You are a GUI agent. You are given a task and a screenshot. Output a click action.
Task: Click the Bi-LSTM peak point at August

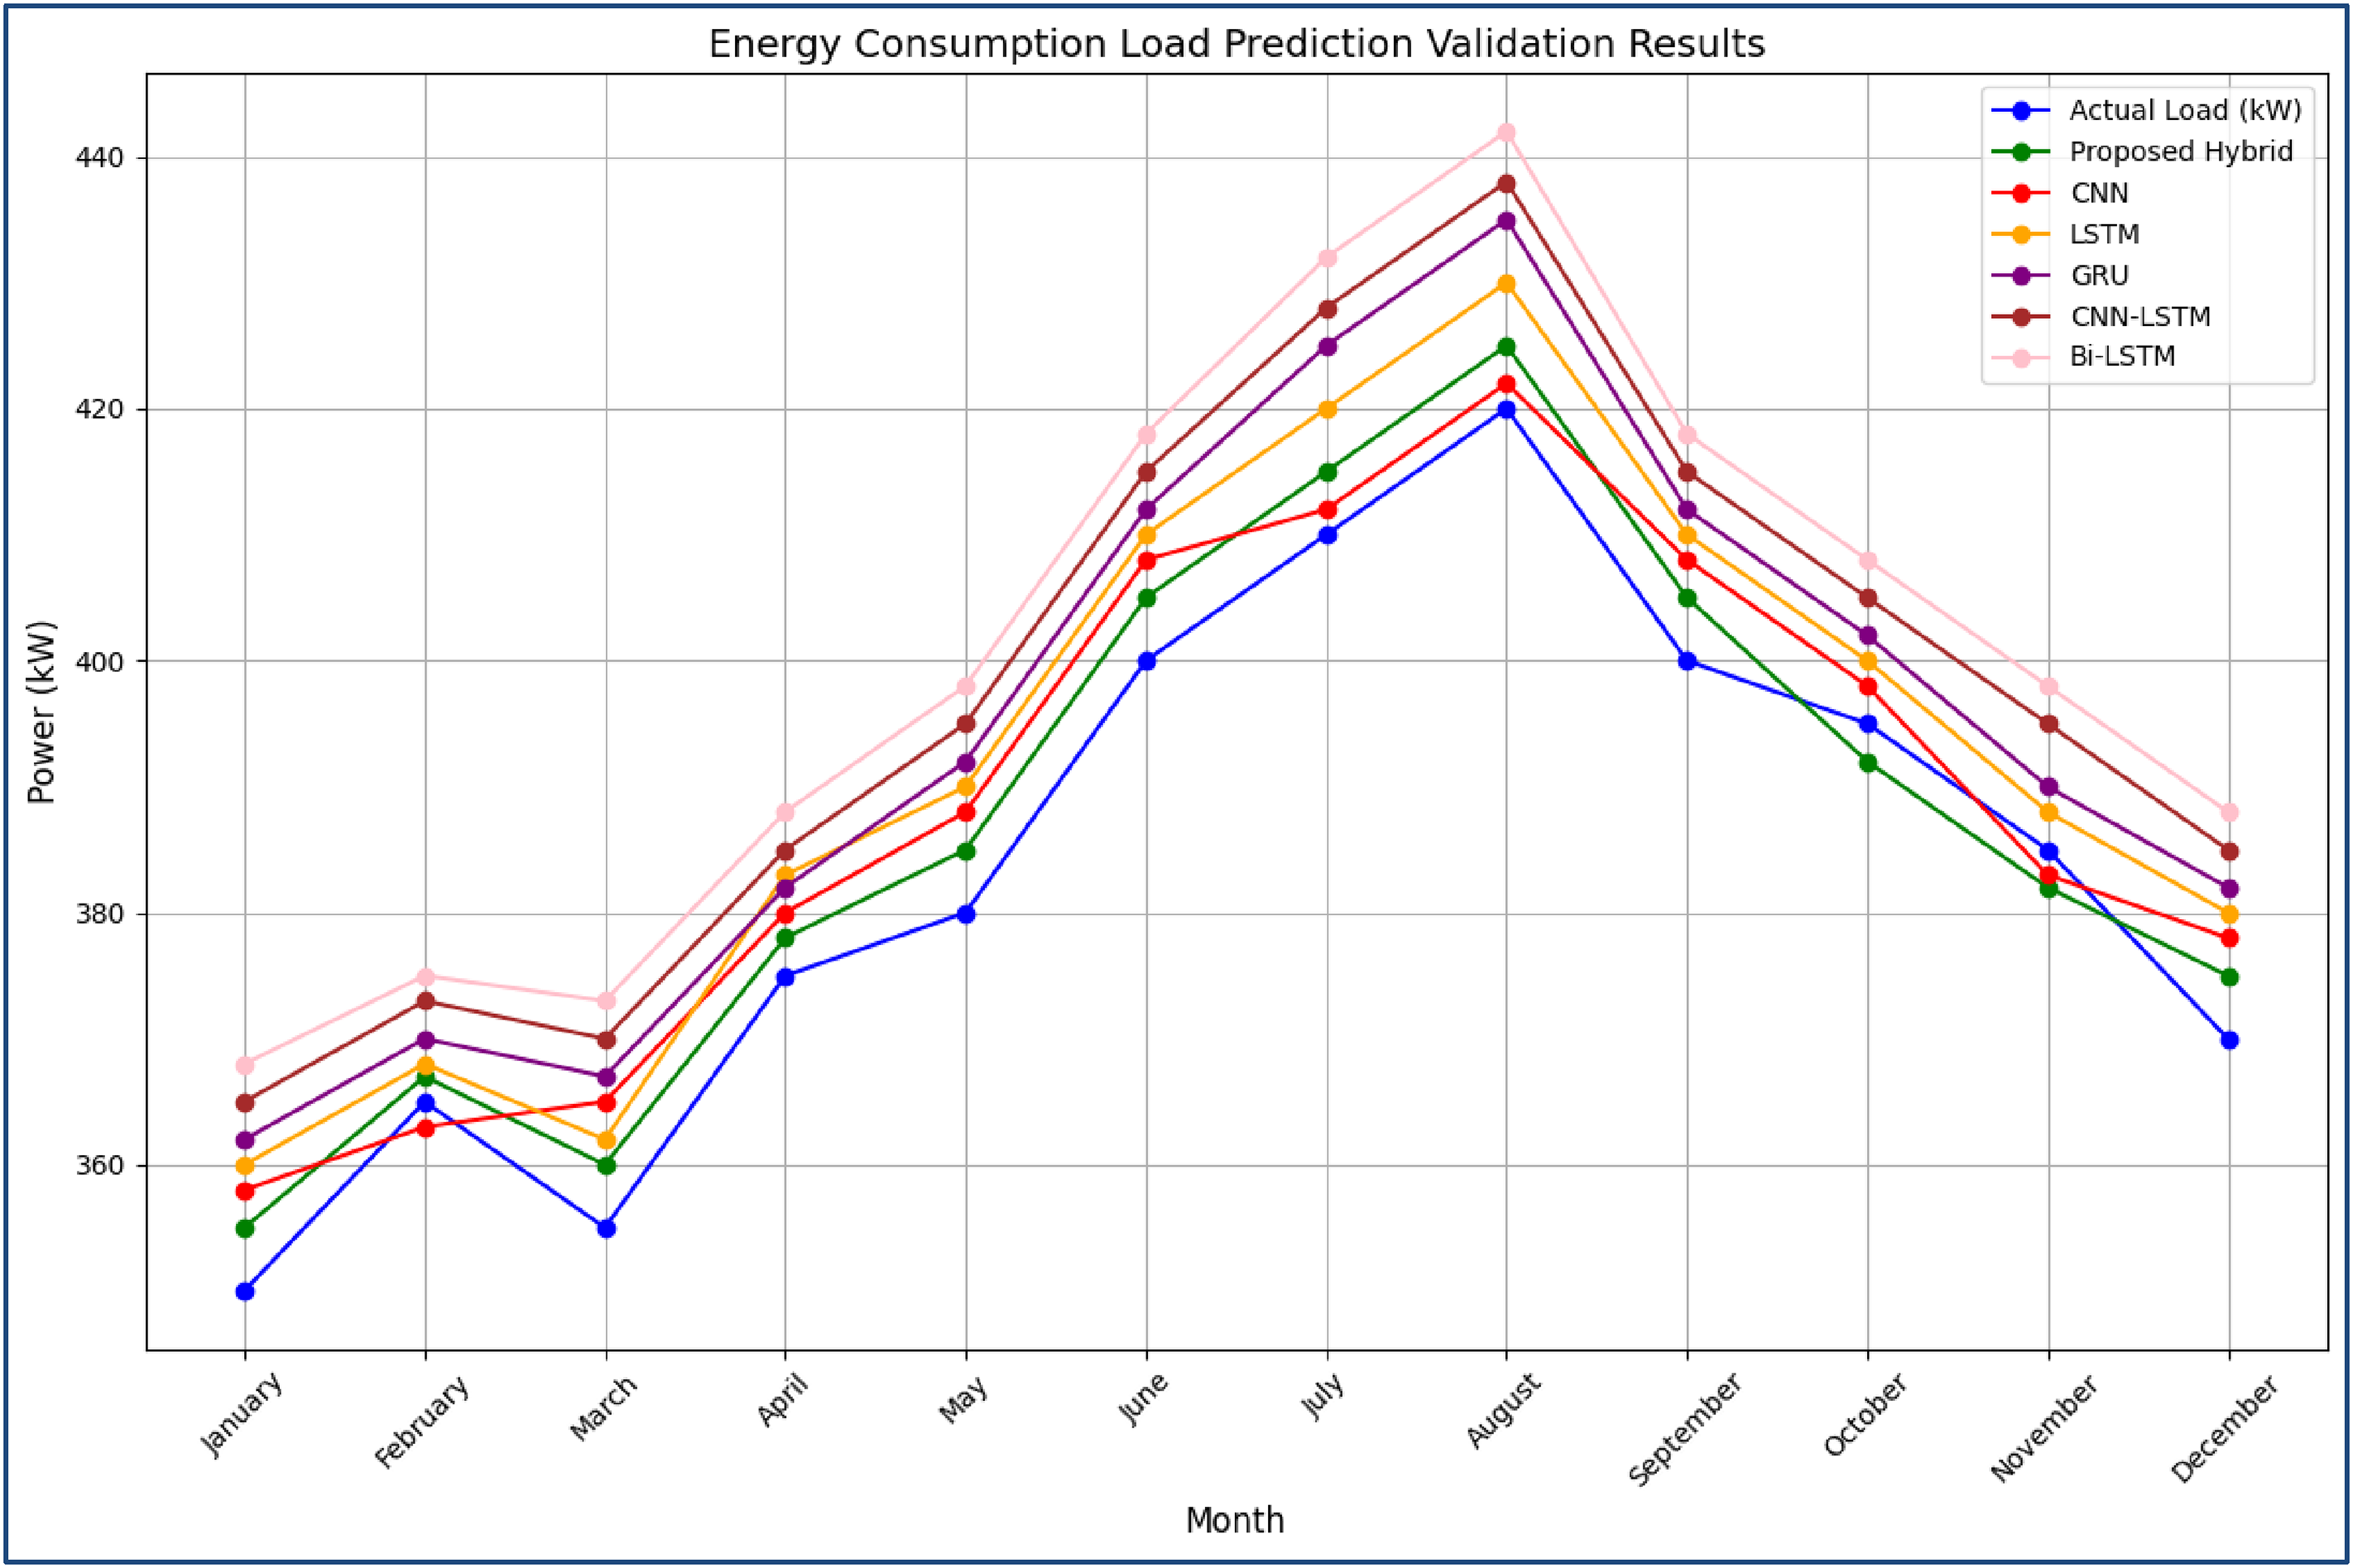pos(1506,132)
